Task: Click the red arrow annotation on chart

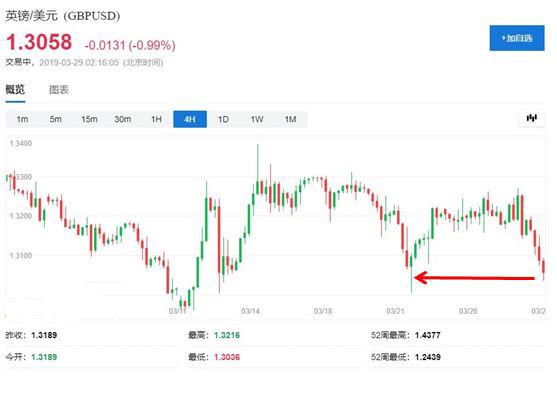Action: [474, 278]
